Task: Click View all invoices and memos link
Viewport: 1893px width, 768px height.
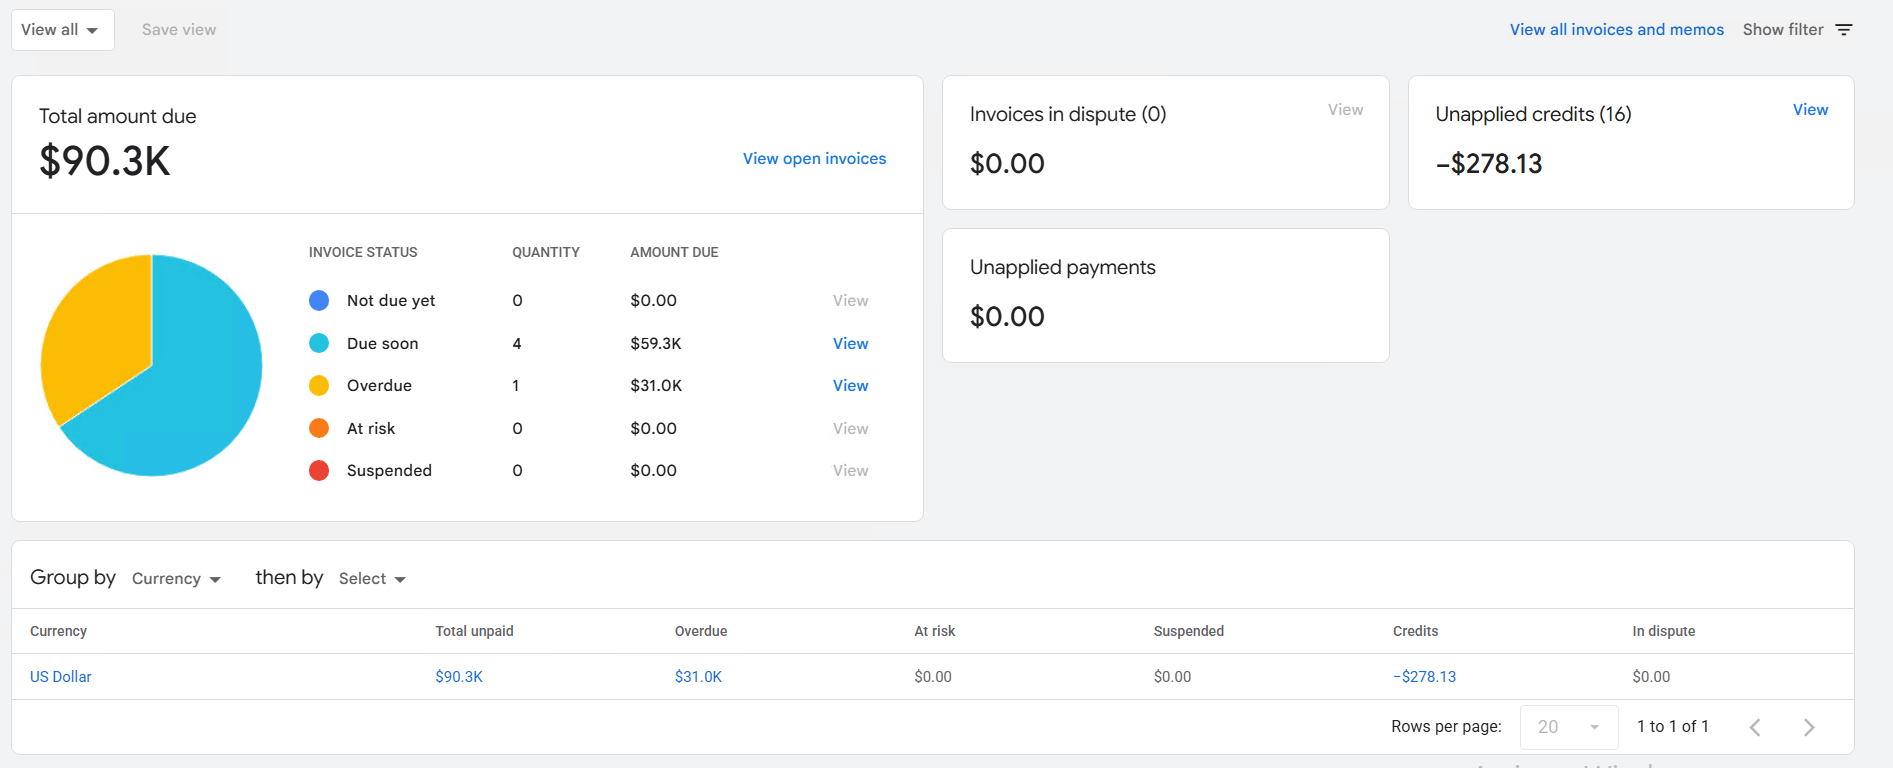Action: [1616, 30]
